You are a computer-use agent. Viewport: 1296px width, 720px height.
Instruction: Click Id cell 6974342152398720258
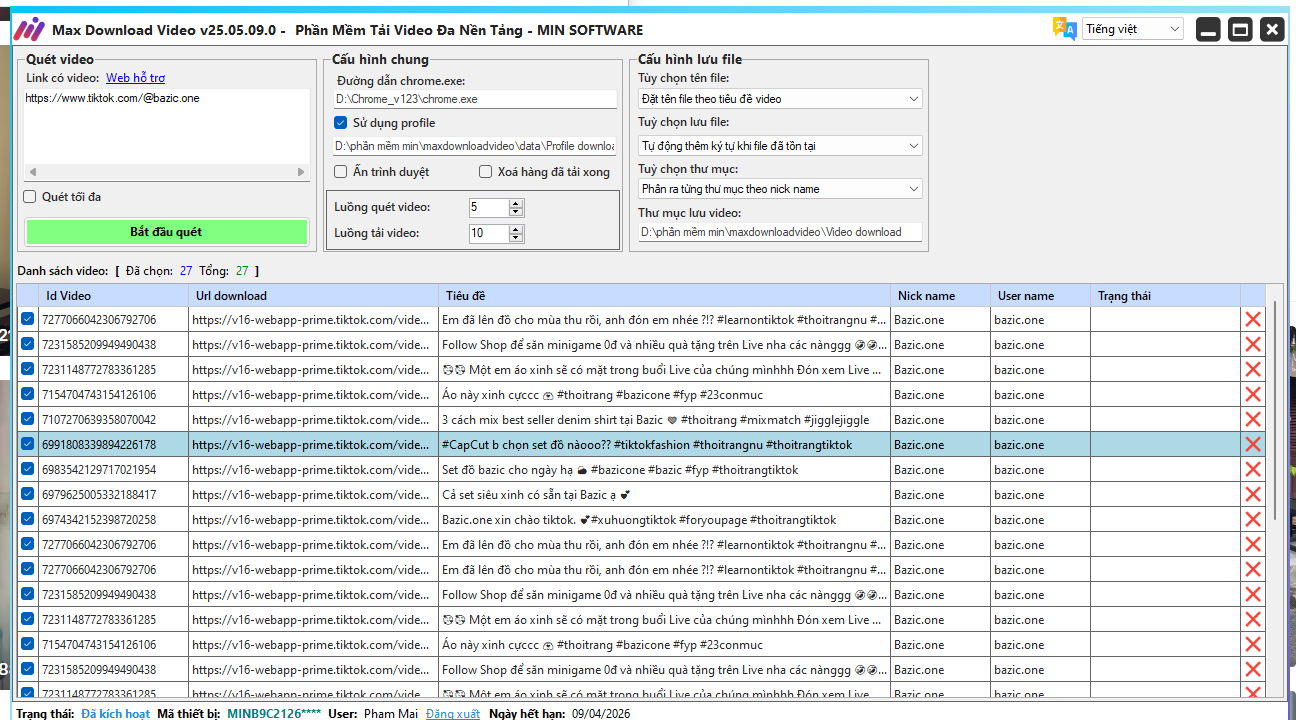point(113,520)
